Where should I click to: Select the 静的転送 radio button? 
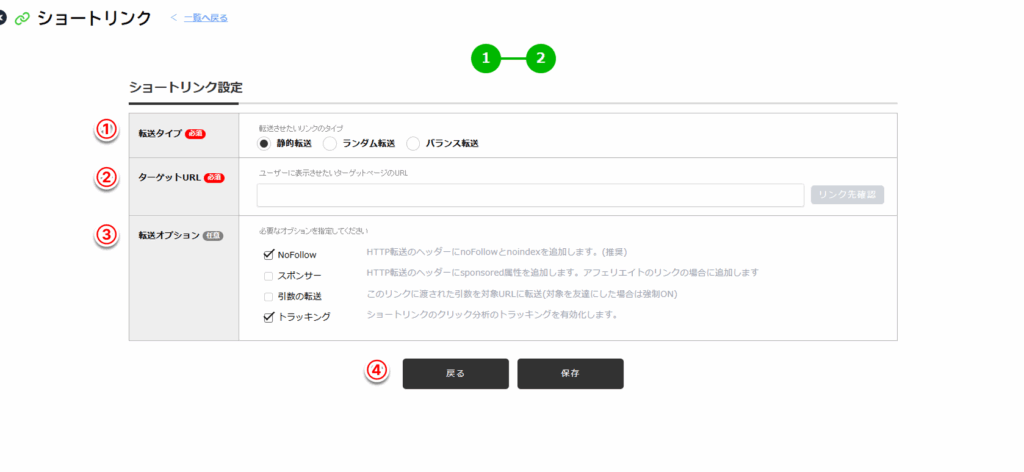tap(265, 144)
